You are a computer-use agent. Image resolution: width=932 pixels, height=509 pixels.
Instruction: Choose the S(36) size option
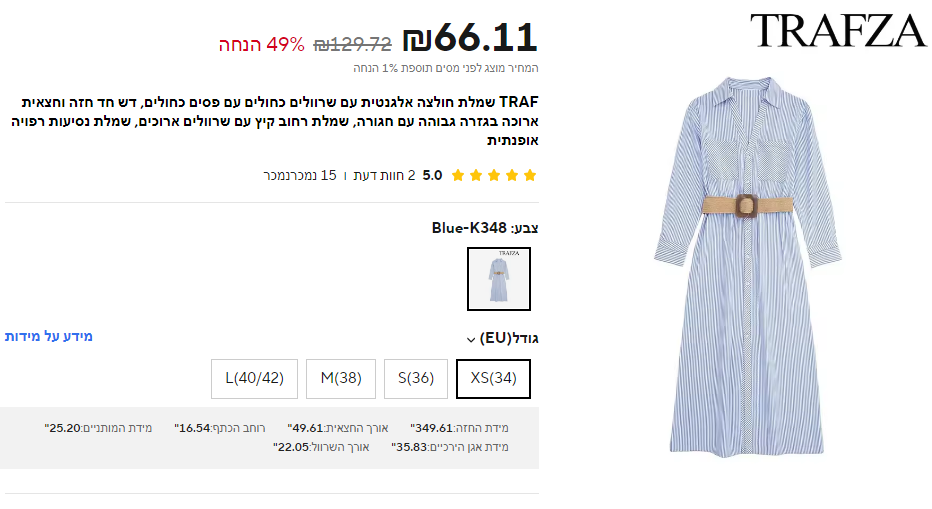tap(415, 379)
